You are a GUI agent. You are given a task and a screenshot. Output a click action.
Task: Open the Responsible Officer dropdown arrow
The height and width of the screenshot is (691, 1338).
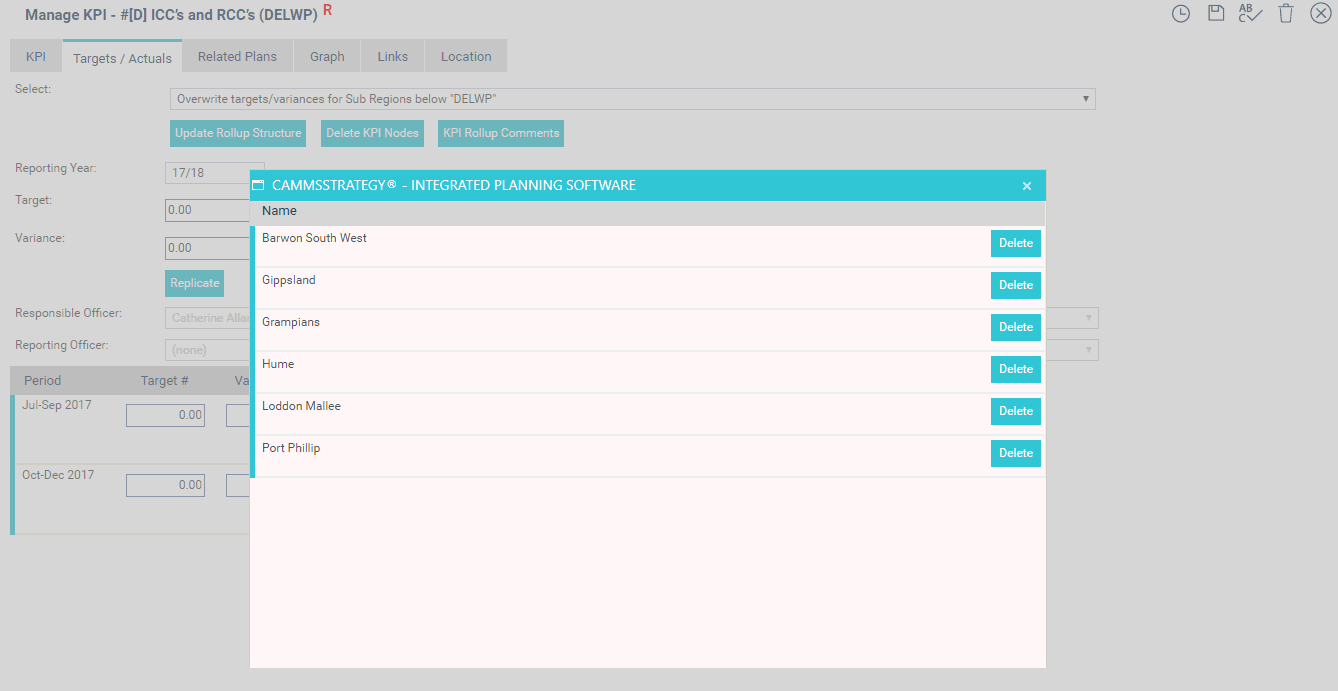[1087, 318]
